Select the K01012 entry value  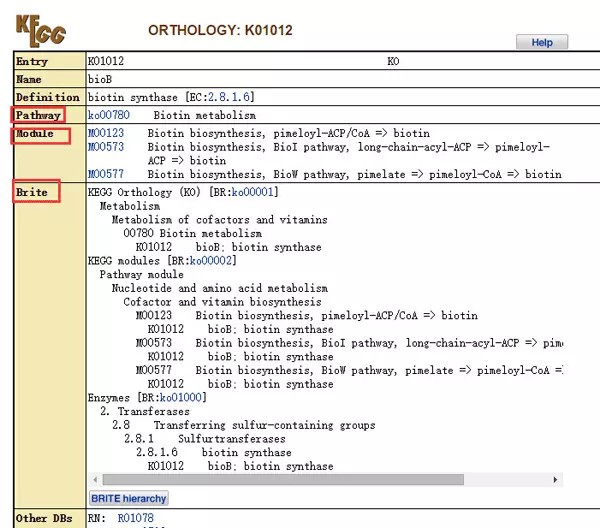click(106, 61)
